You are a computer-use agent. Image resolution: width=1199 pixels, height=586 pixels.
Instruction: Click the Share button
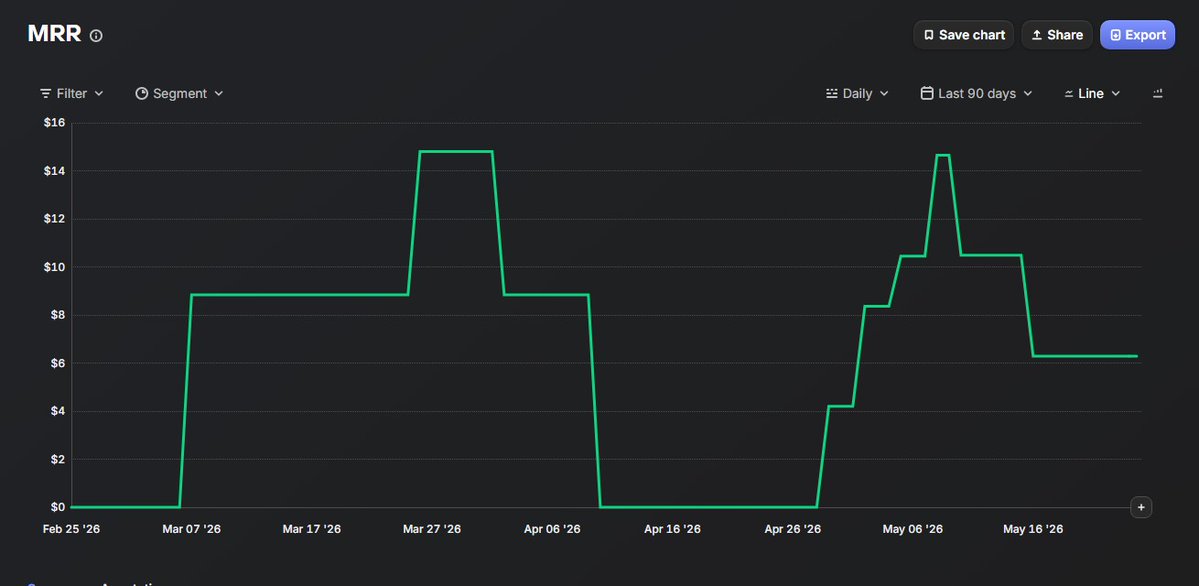click(x=1057, y=34)
